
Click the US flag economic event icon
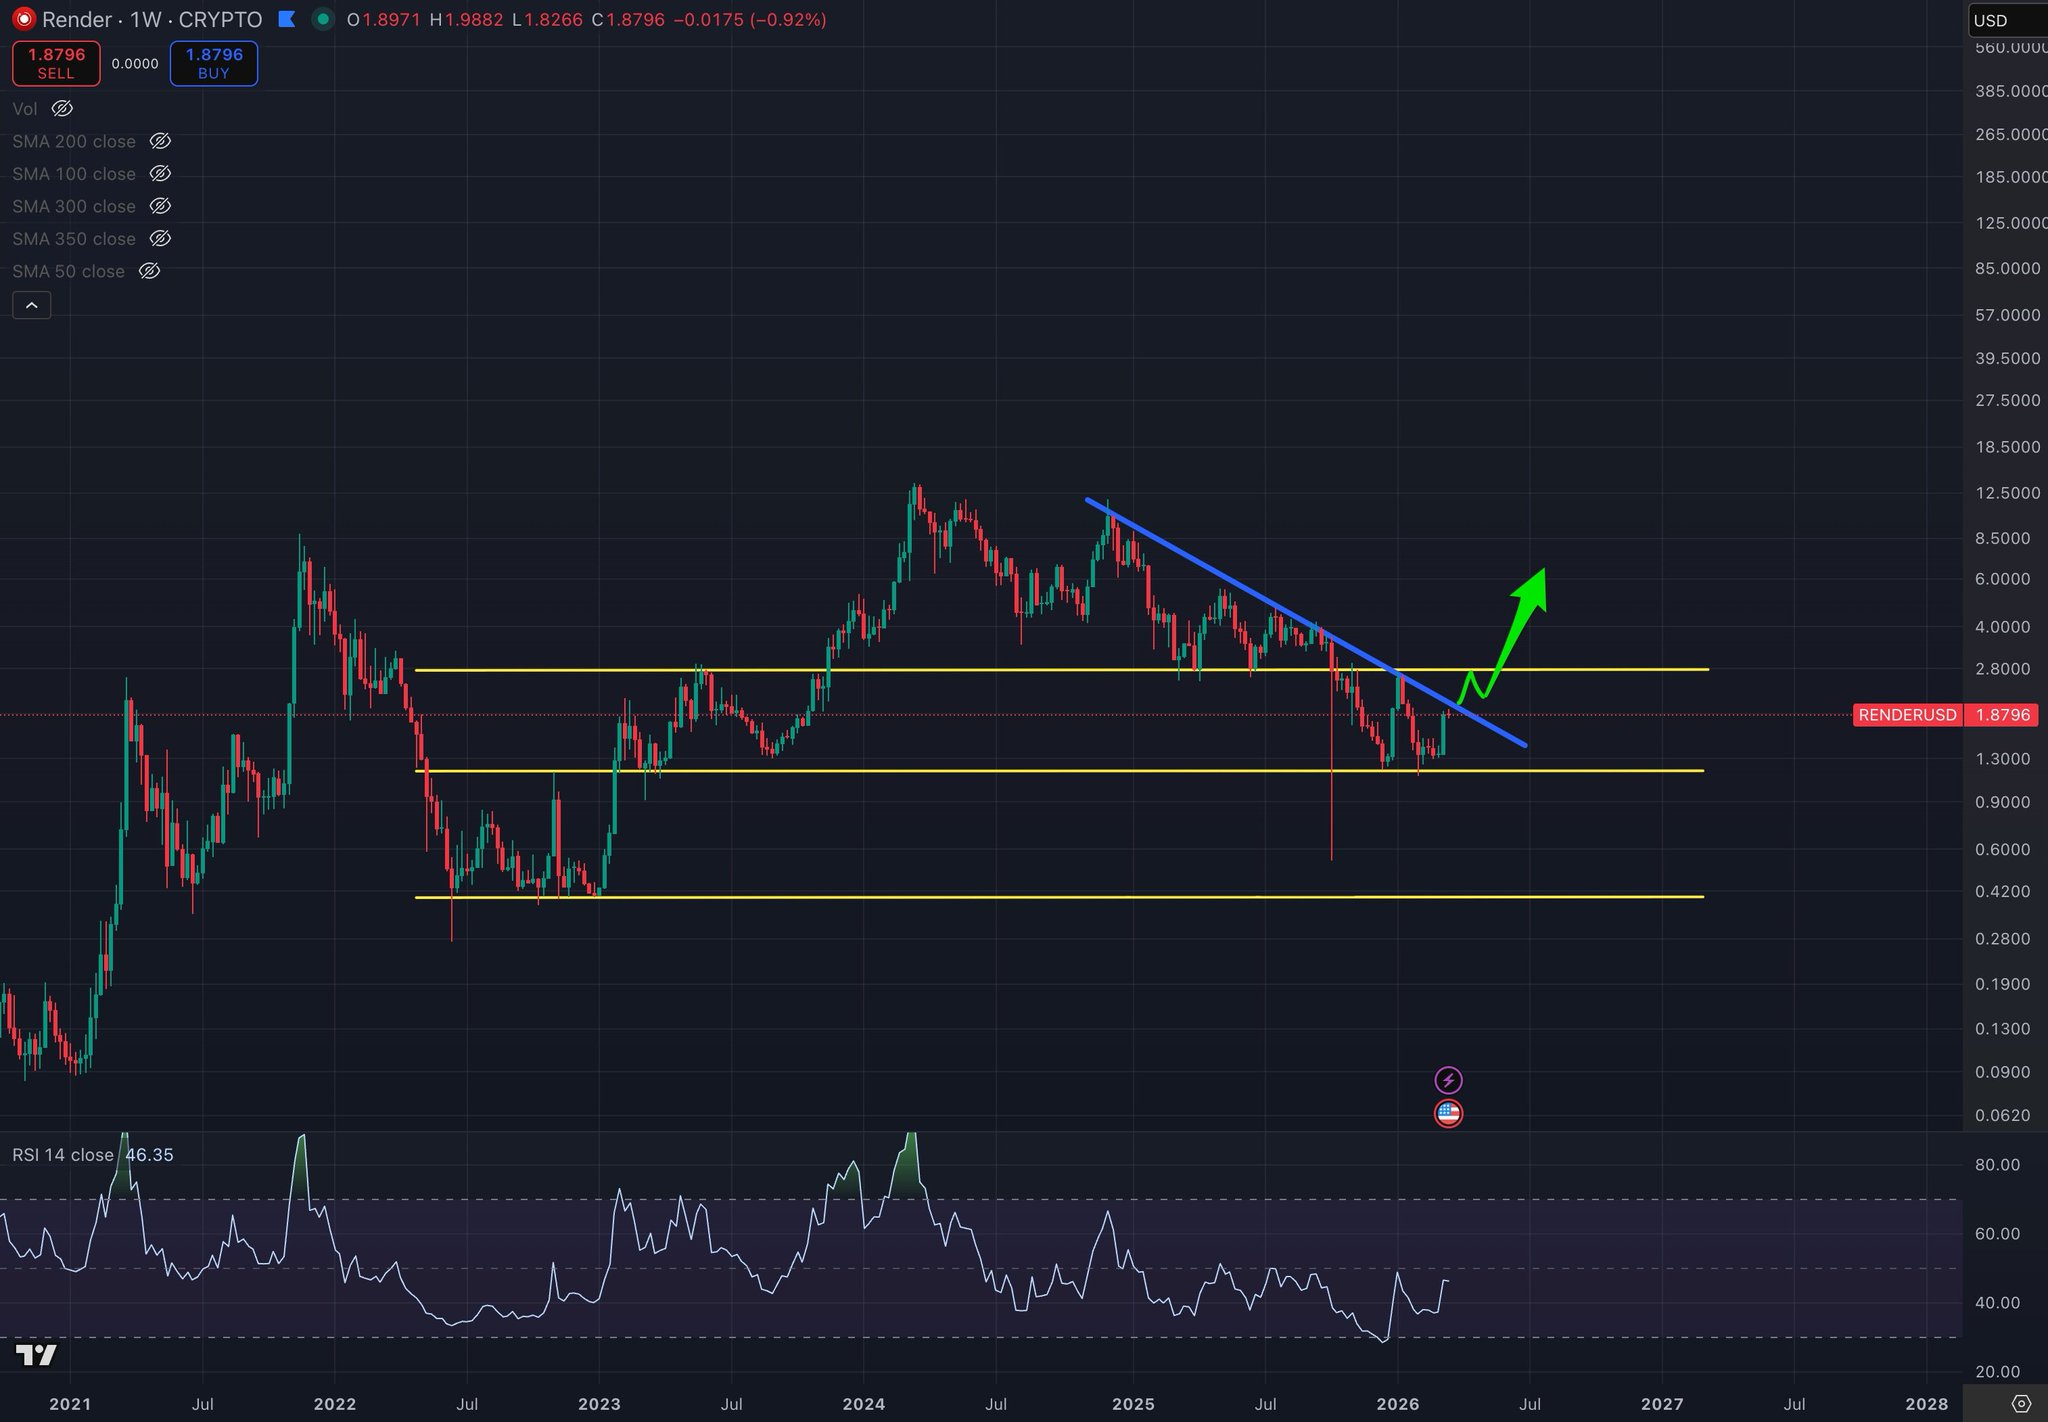click(1448, 1113)
